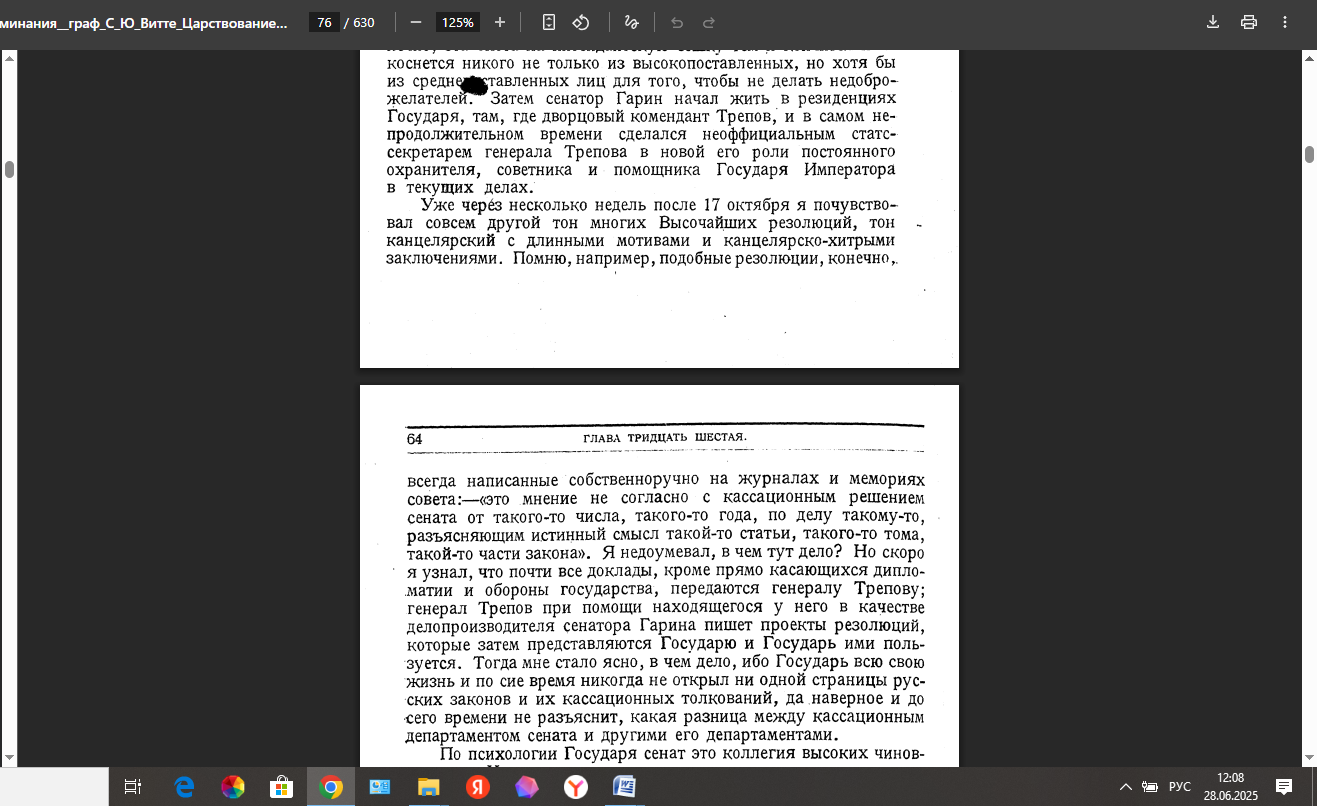1317x806 pixels.
Task: Download the PDF file
Action: [1213, 22]
